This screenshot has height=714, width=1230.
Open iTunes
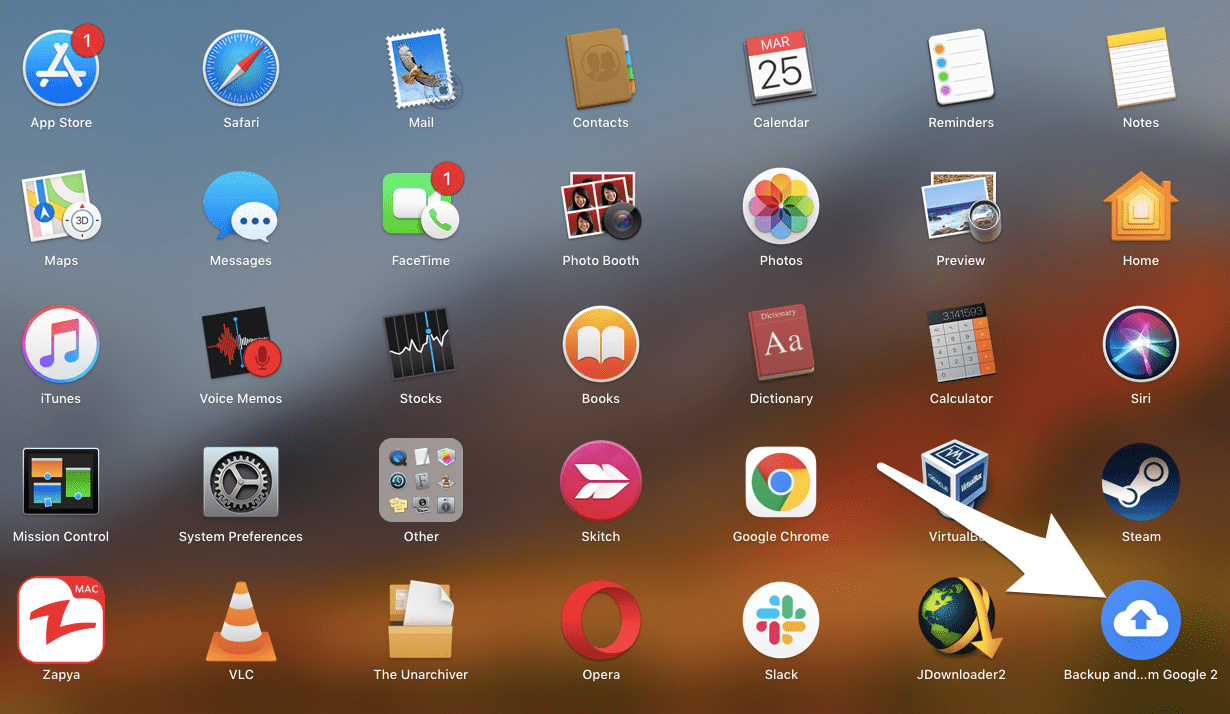(x=61, y=343)
